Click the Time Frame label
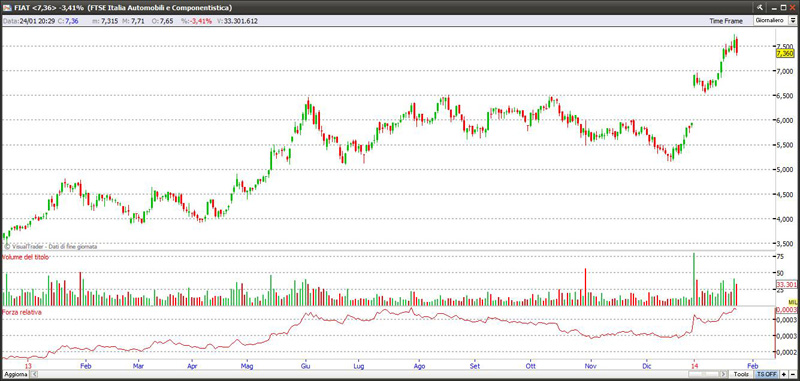The width and height of the screenshot is (800, 381). point(725,20)
